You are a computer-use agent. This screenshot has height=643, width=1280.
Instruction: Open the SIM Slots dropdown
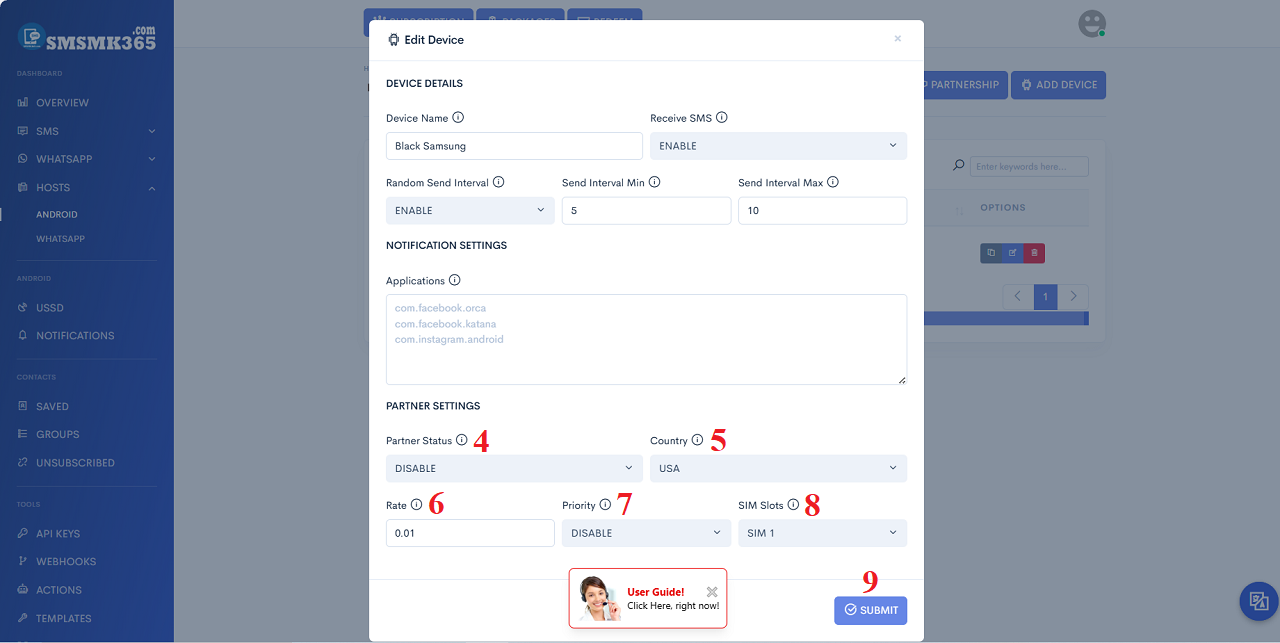pyautogui.click(x=822, y=533)
